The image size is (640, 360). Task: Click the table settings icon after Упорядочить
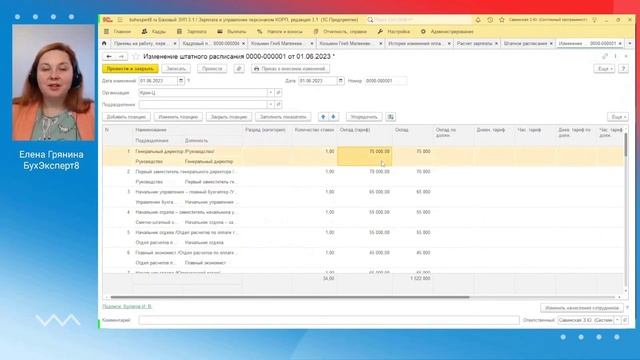[391, 117]
